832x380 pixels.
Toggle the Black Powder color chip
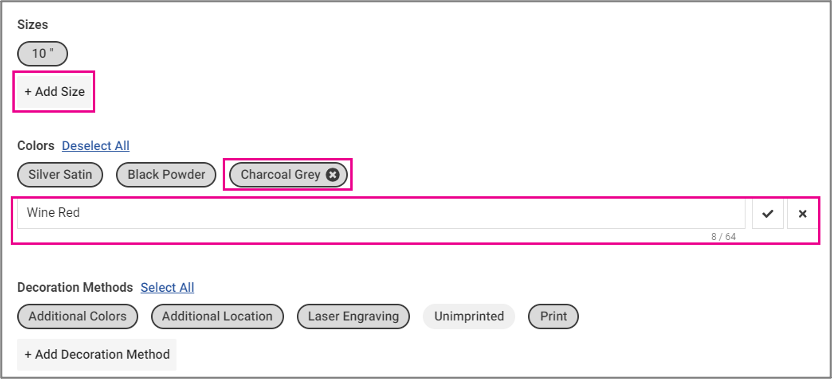pyautogui.click(x=166, y=175)
